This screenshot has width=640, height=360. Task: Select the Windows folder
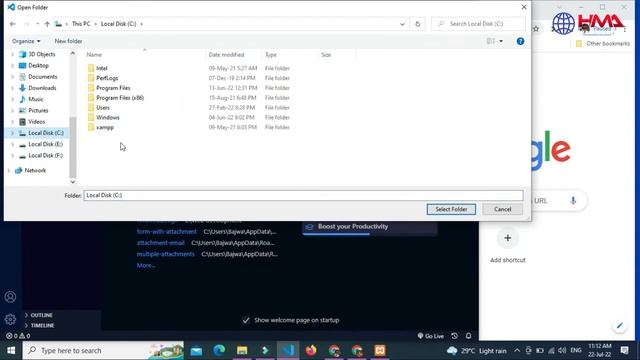pyautogui.click(x=108, y=117)
